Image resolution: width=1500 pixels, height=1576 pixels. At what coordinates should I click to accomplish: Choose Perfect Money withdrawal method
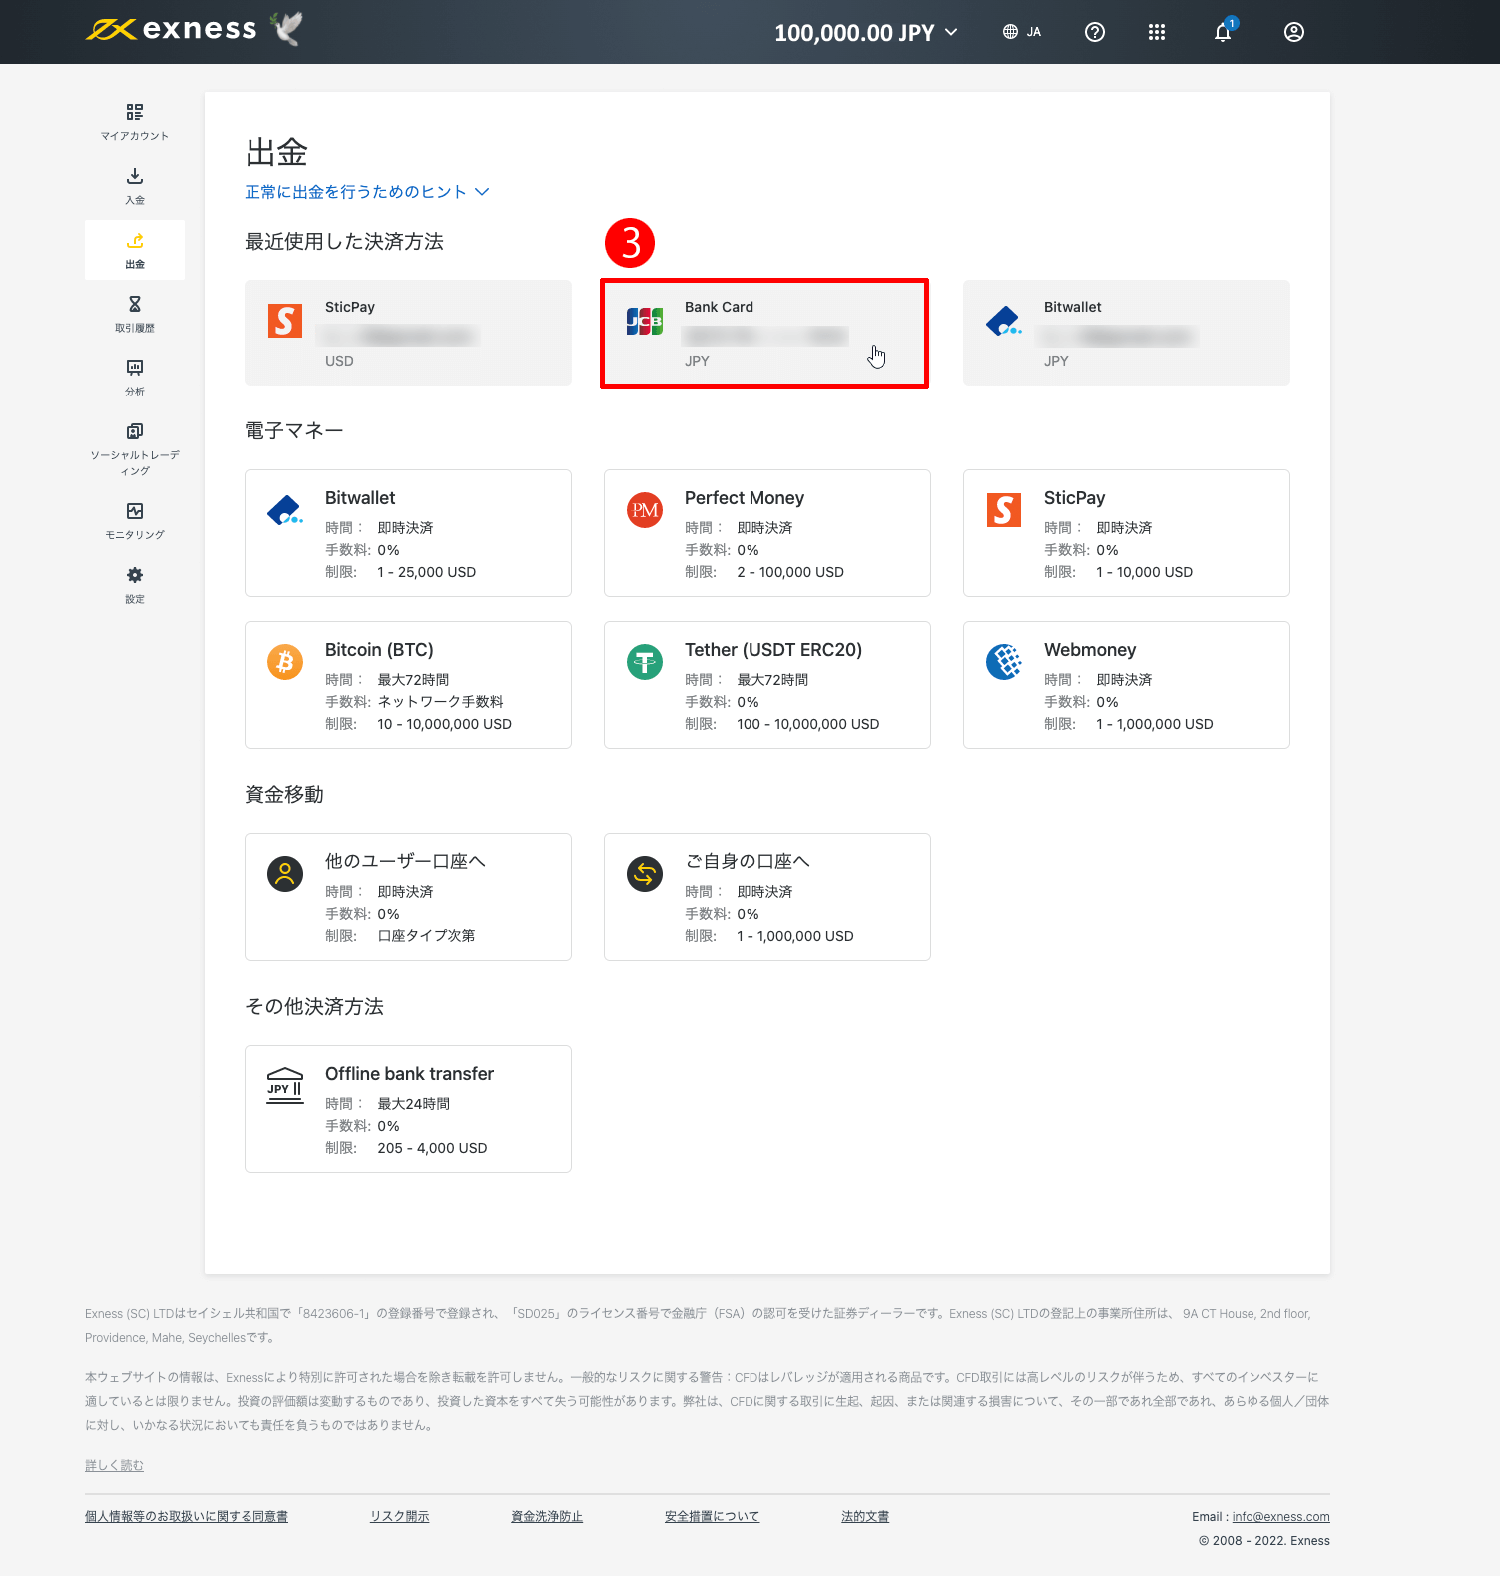point(767,533)
